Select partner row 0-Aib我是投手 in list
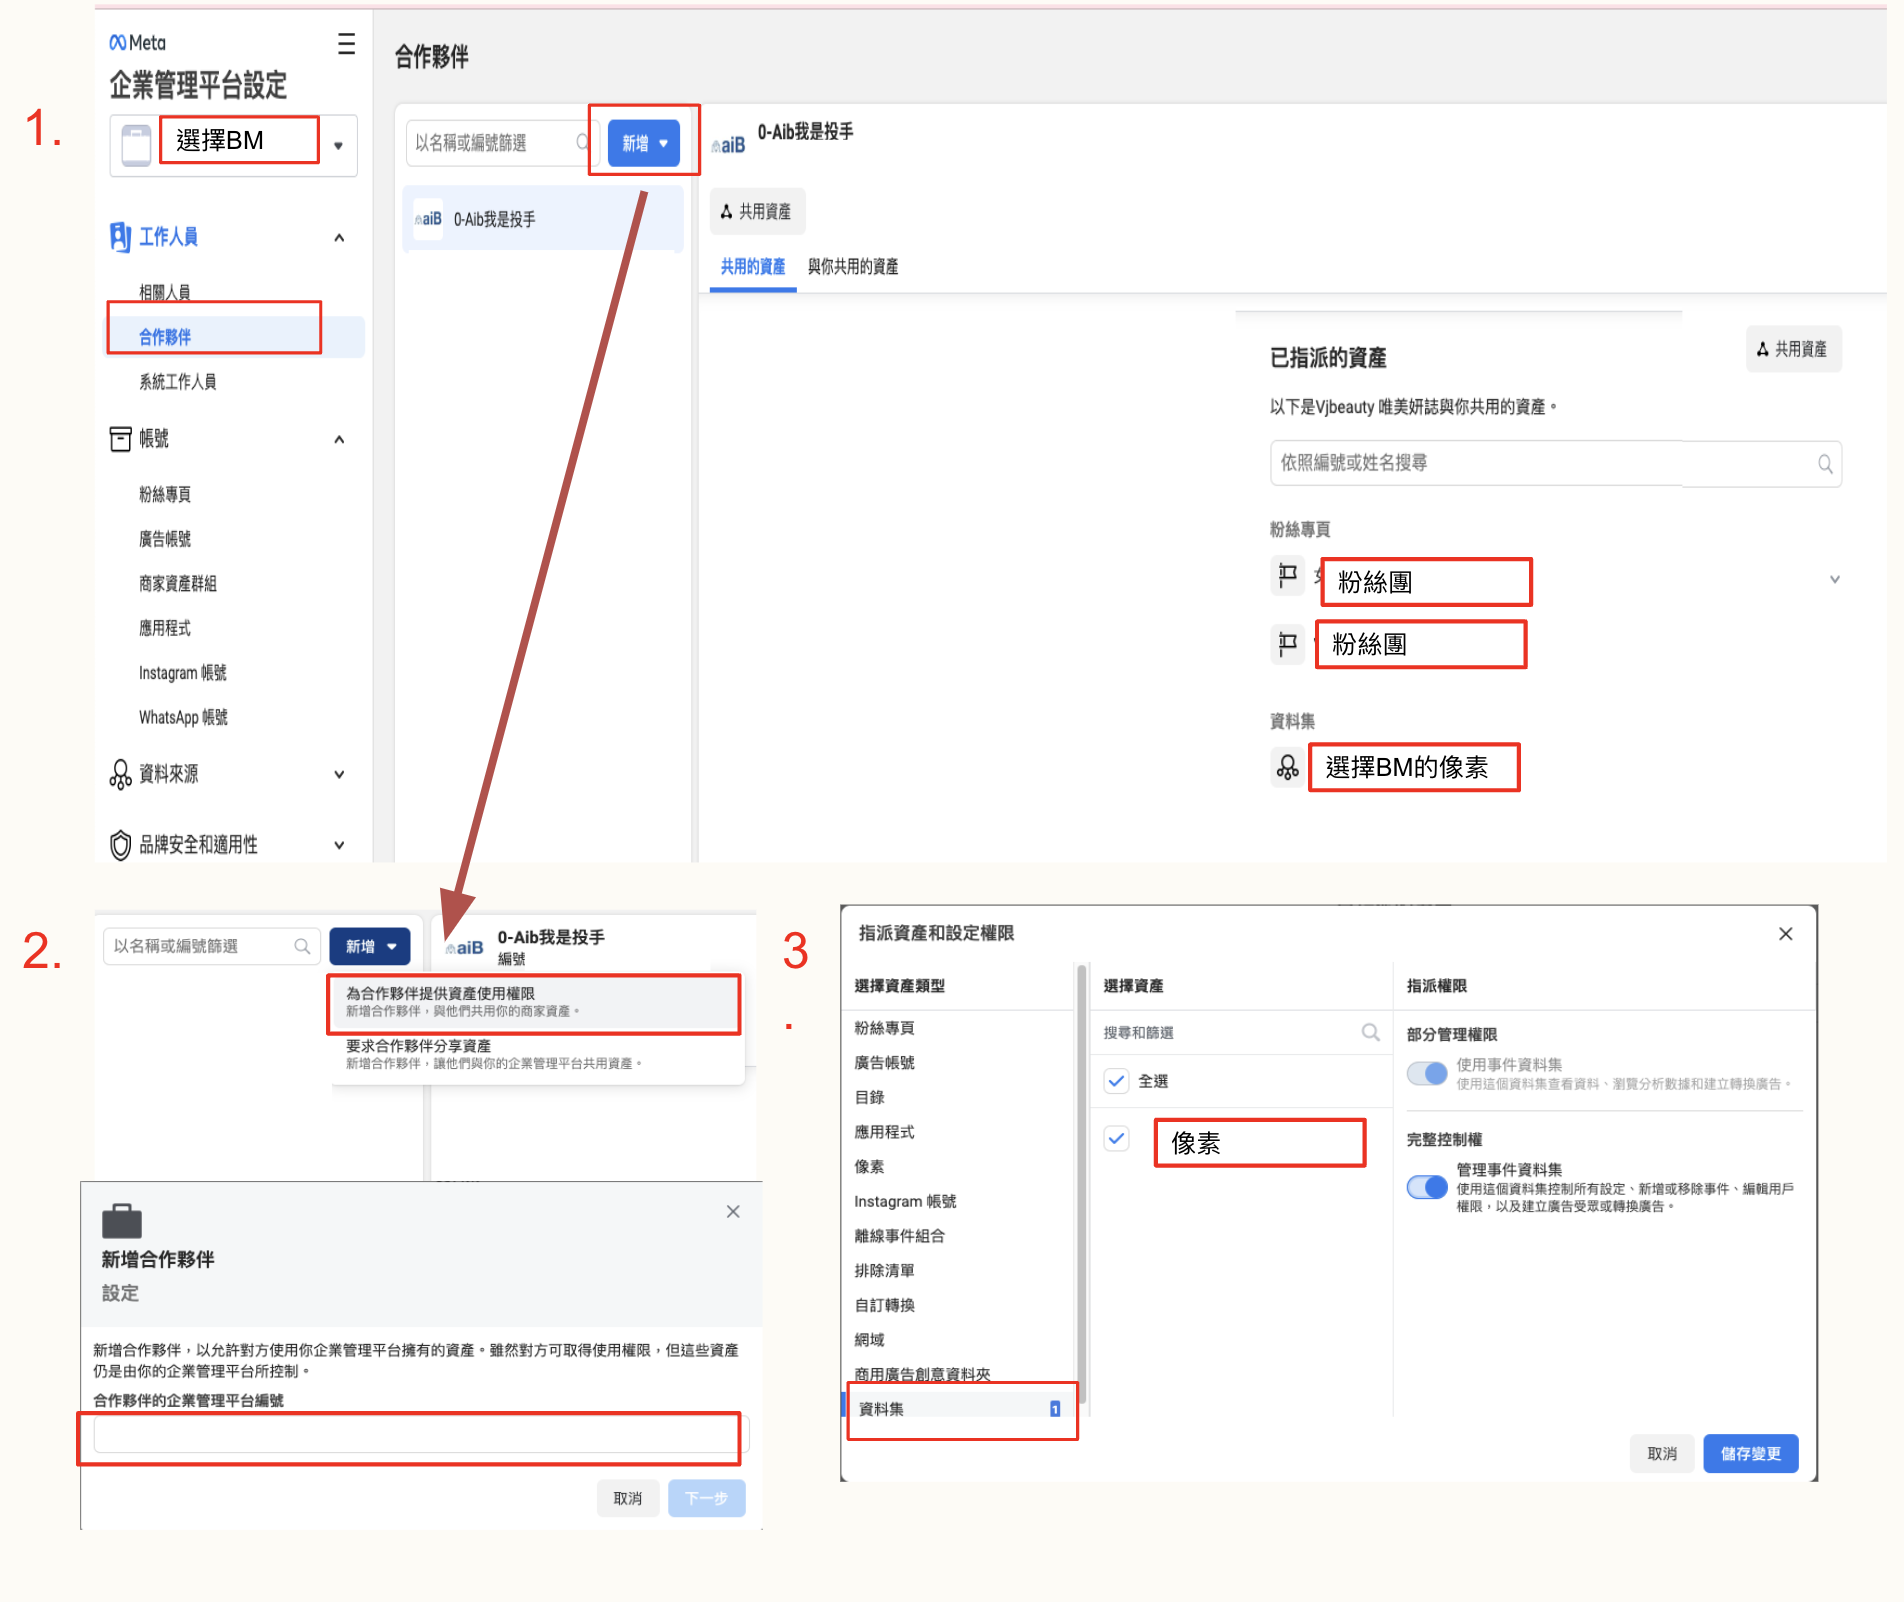This screenshot has height=1602, width=1904. click(543, 219)
